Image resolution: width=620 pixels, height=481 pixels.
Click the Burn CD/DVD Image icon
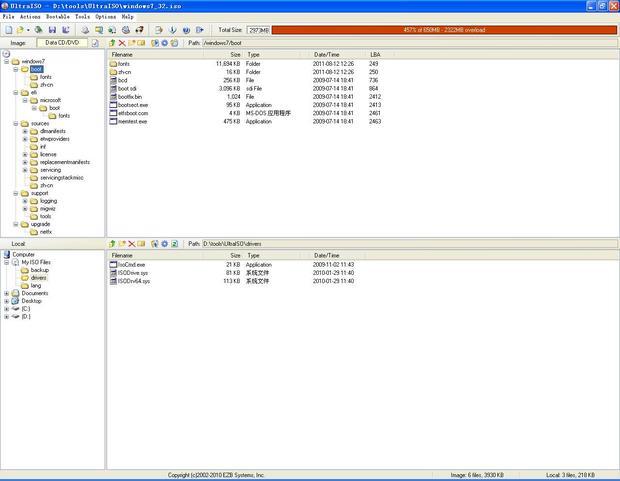140,30
